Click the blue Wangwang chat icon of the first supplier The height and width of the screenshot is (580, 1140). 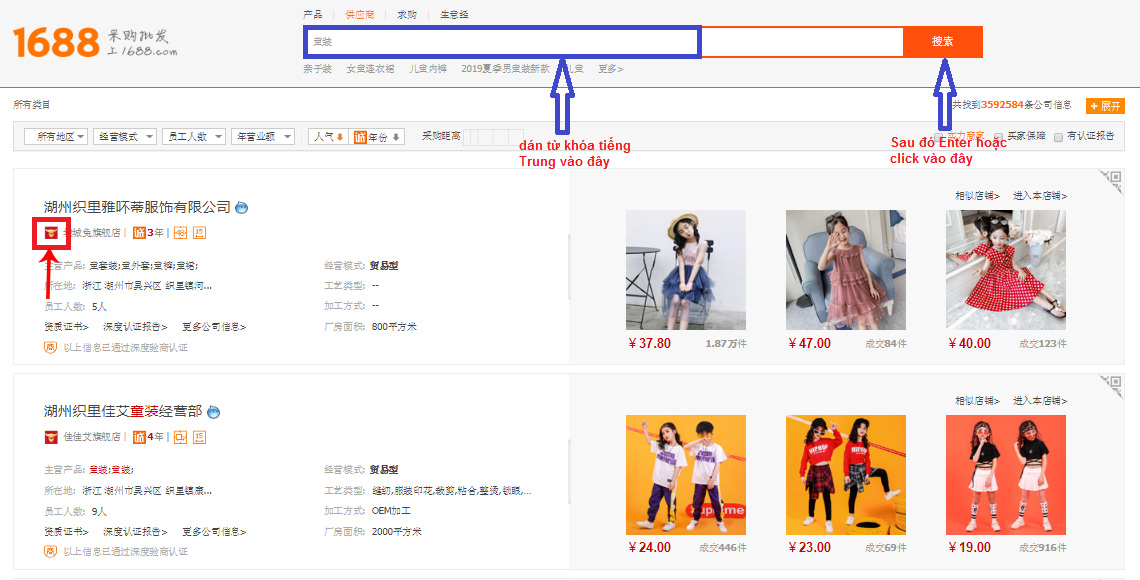tap(241, 208)
